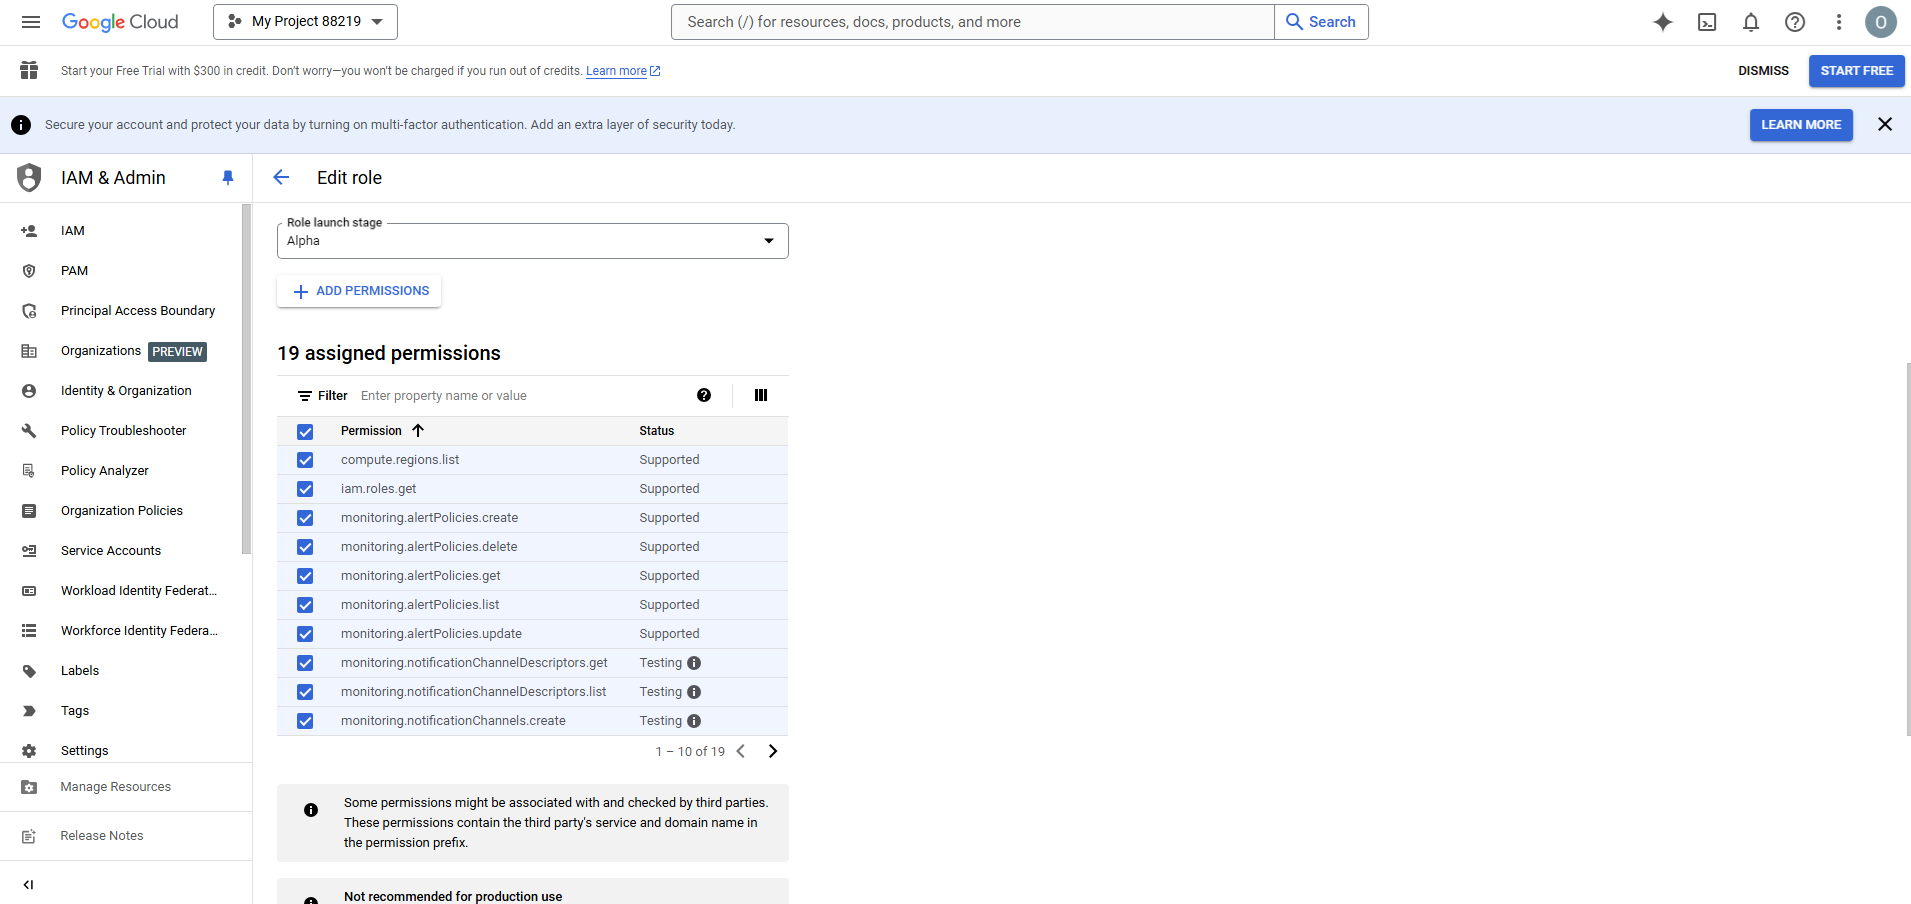Follow the Learn more free trial link
This screenshot has height=904, width=1911.
pos(616,71)
